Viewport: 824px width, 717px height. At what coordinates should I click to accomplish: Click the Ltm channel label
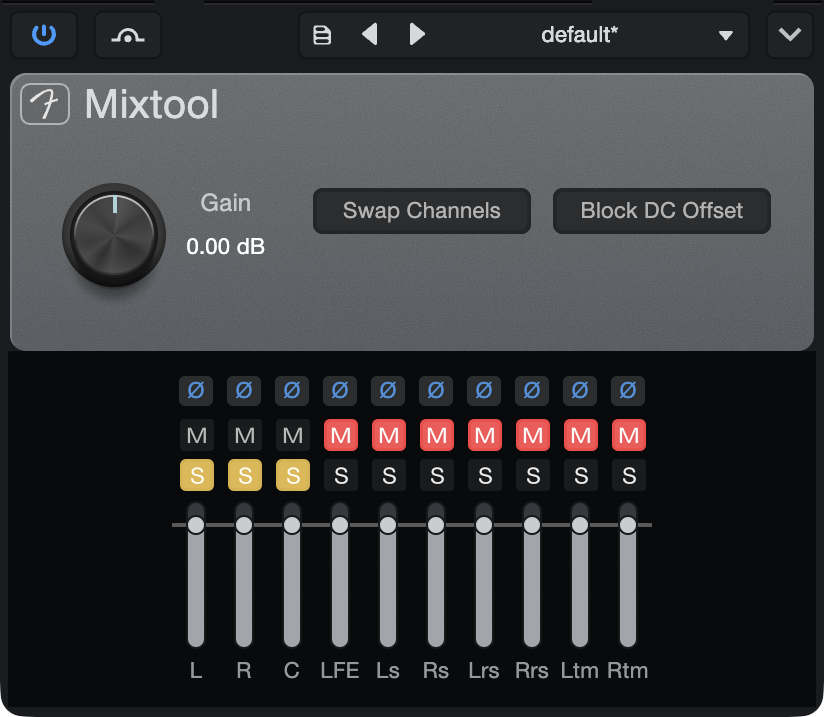pos(580,671)
